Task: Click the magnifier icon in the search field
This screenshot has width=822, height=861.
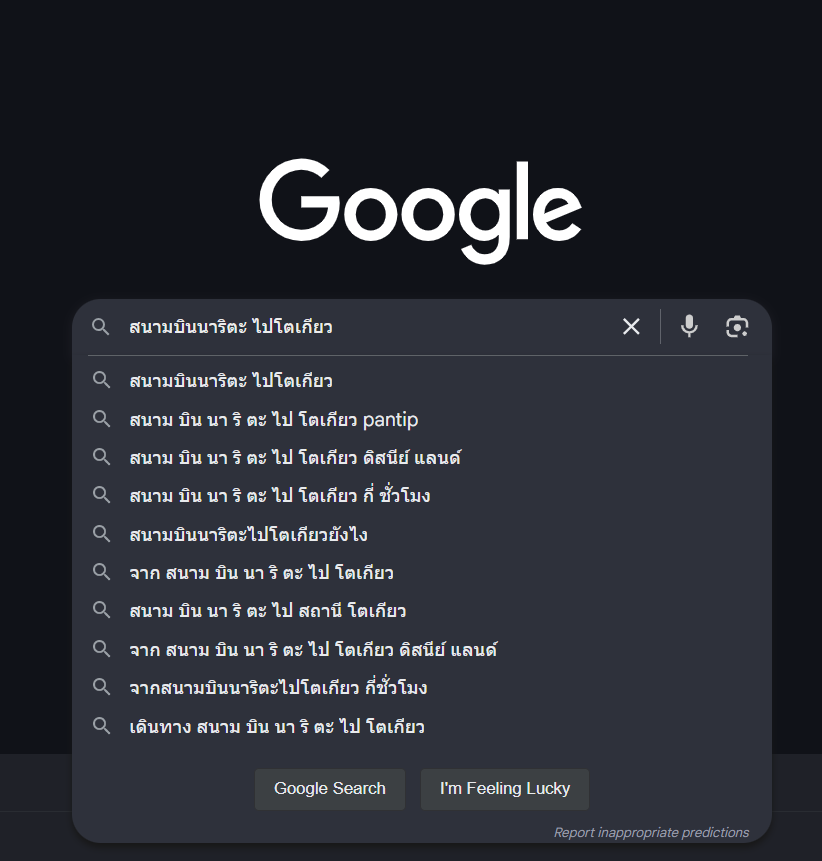Action: tap(101, 327)
